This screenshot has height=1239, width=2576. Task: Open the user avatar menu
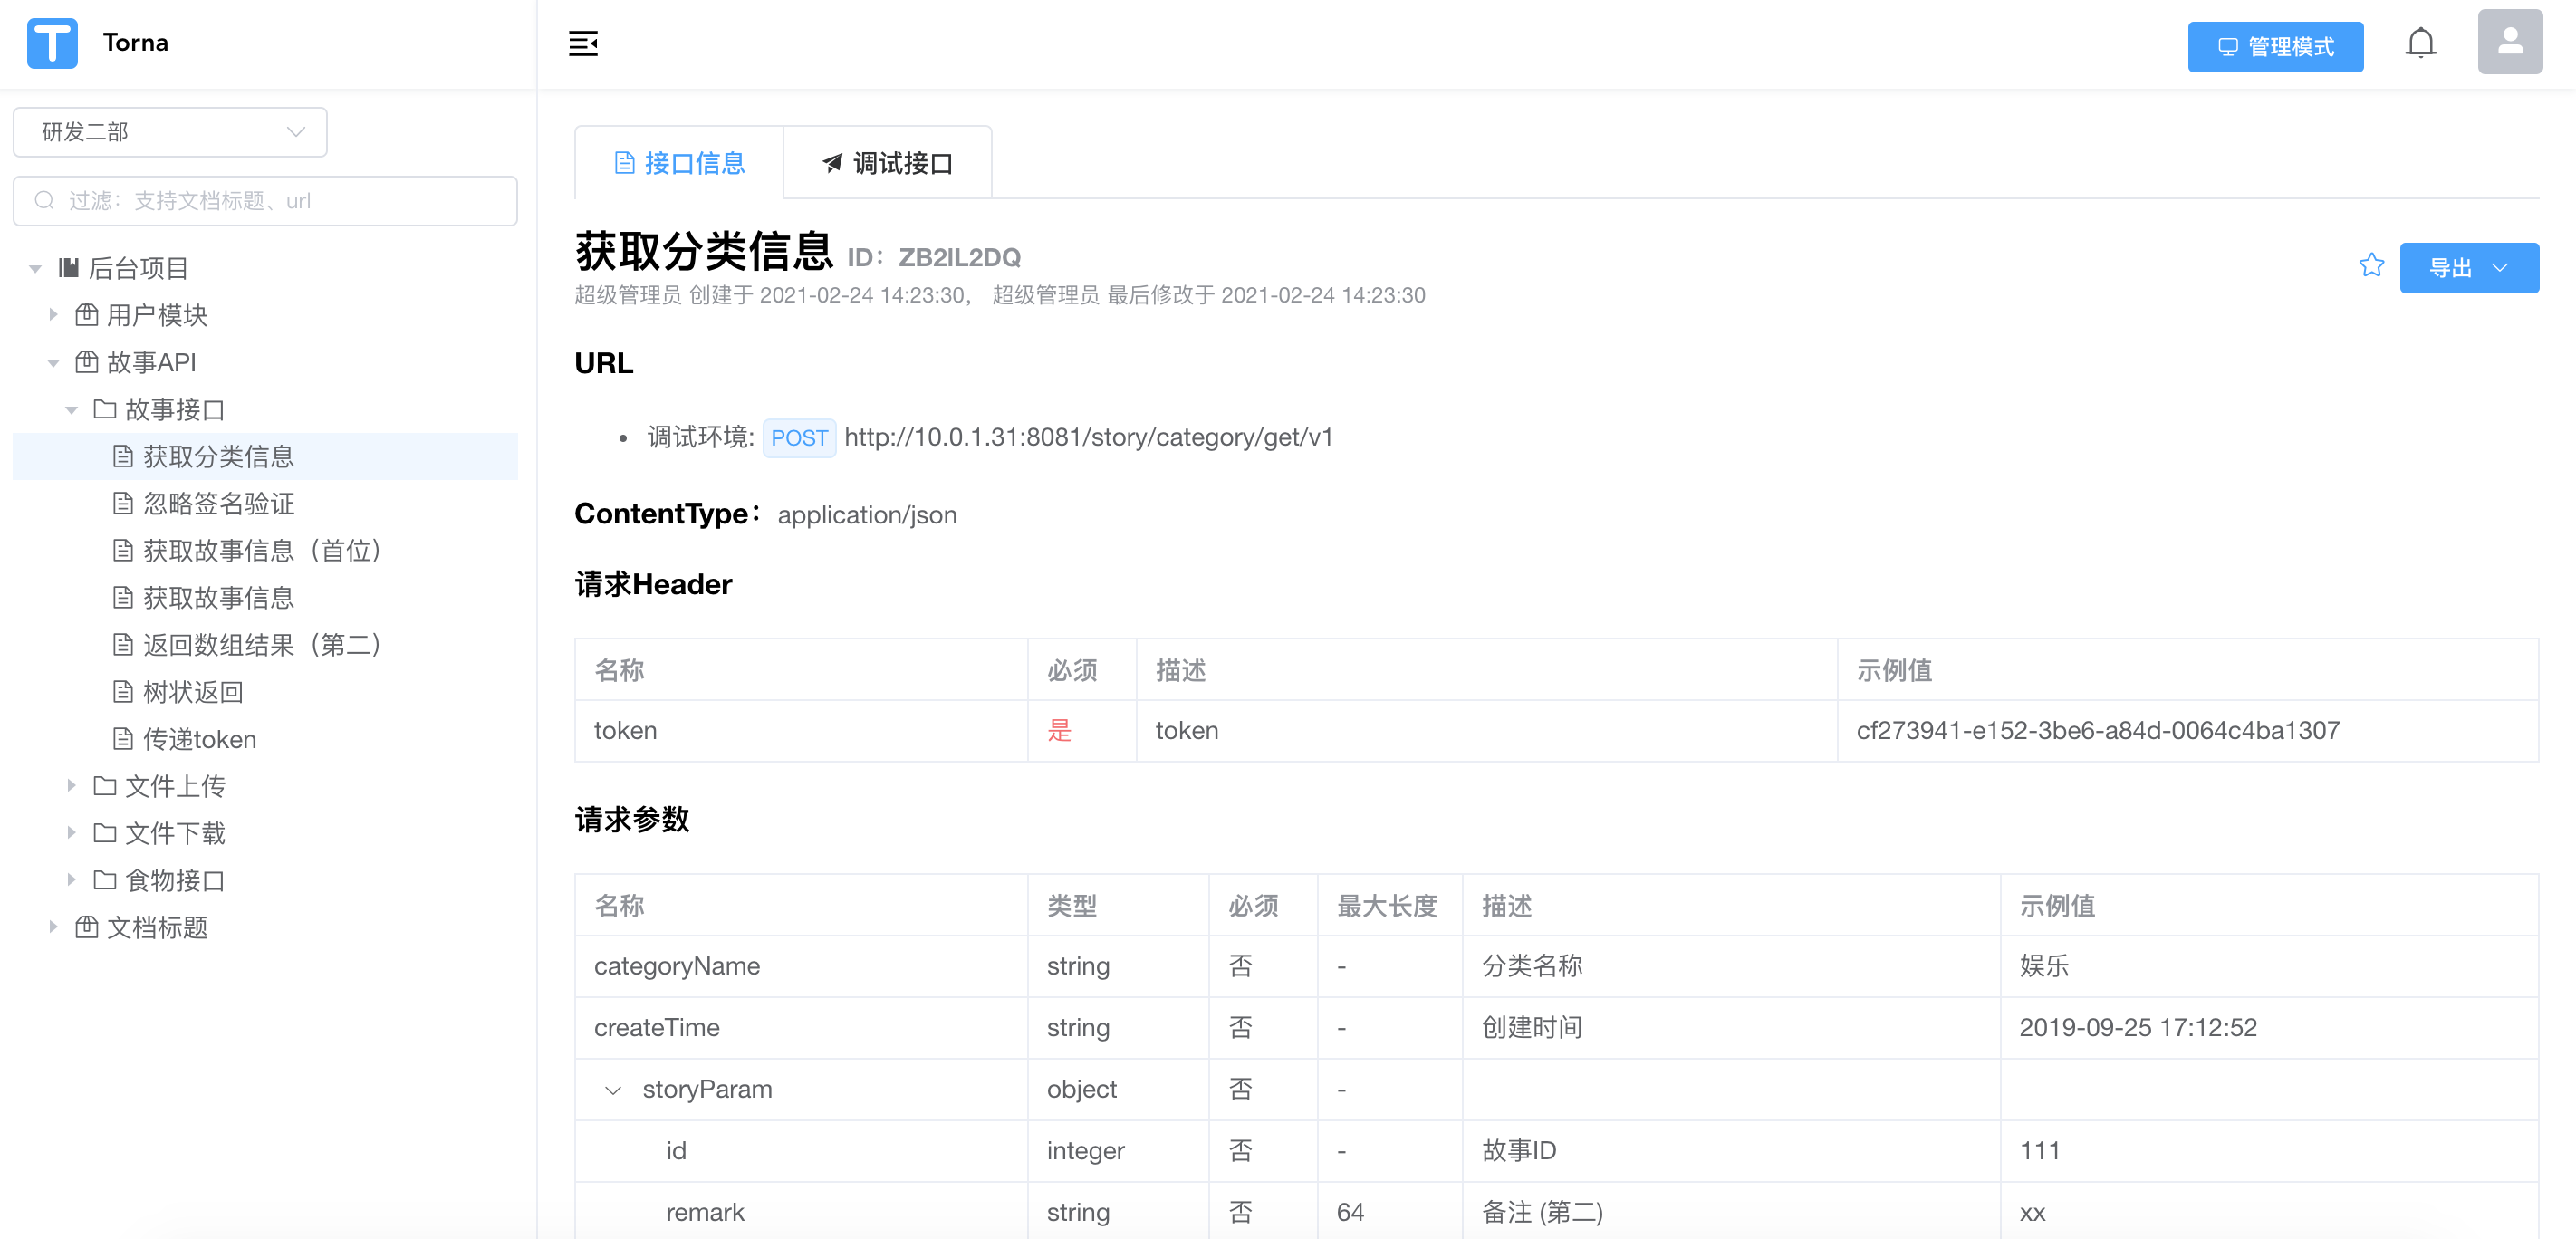point(2509,43)
